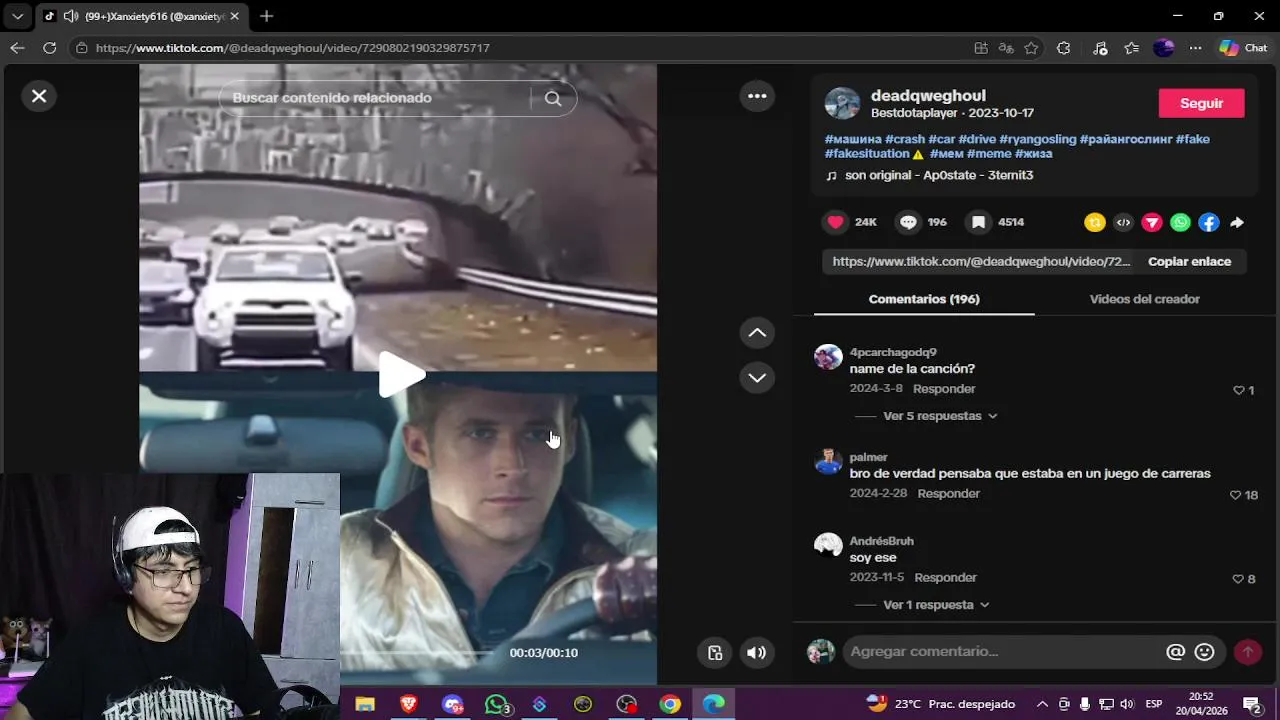Open the #meme hashtag

tap(988, 154)
